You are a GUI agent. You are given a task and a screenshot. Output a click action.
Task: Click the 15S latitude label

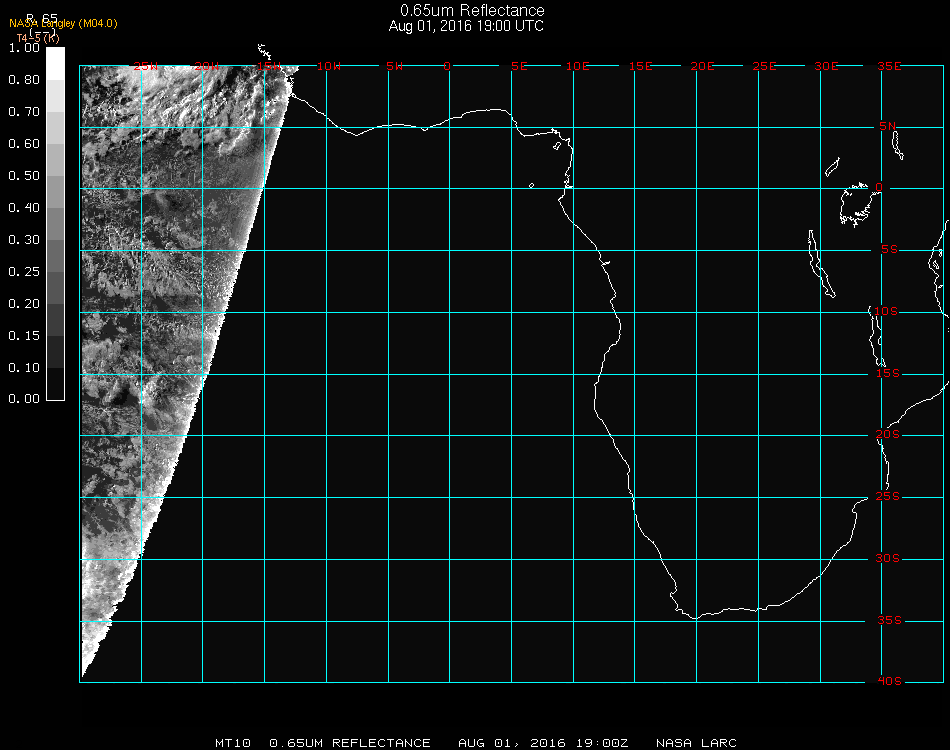[888, 373]
